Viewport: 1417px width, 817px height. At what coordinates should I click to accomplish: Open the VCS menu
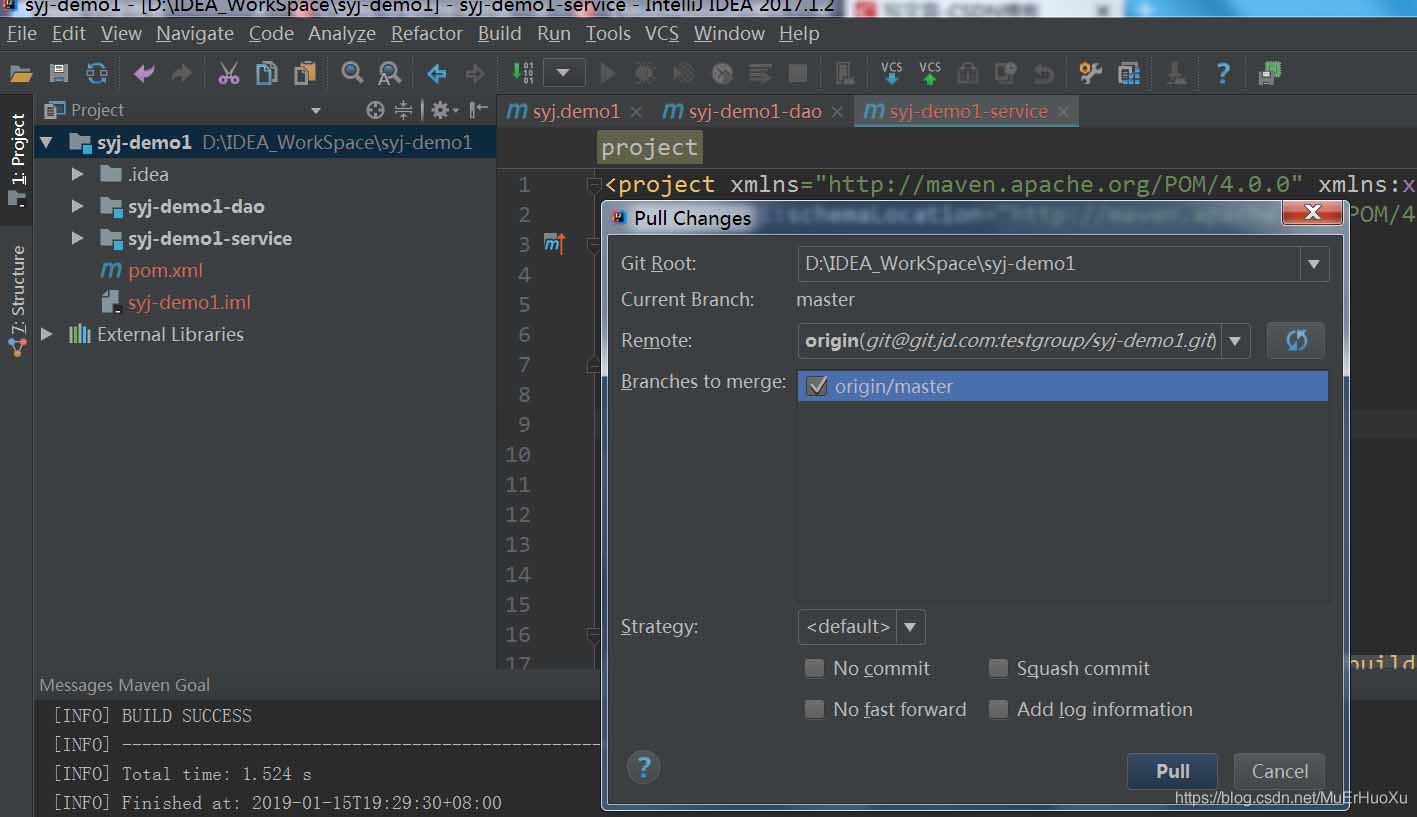coord(662,33)
